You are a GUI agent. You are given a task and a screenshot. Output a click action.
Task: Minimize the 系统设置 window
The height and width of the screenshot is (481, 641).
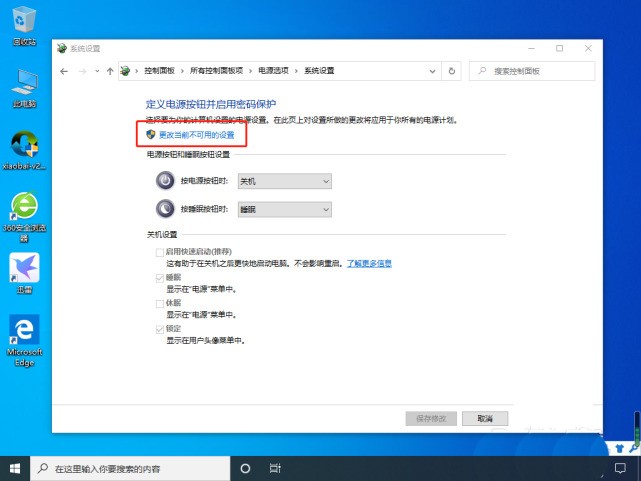[531, 48]
